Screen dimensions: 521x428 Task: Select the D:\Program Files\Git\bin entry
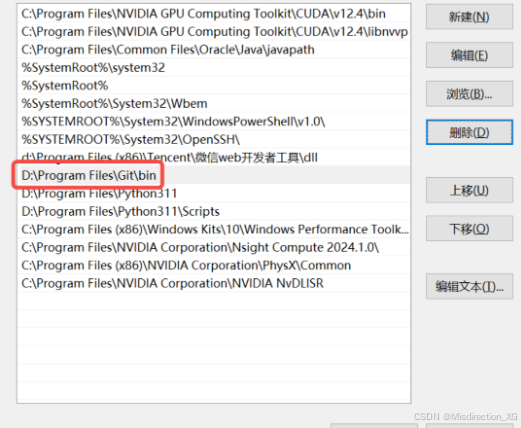[214, 175]
